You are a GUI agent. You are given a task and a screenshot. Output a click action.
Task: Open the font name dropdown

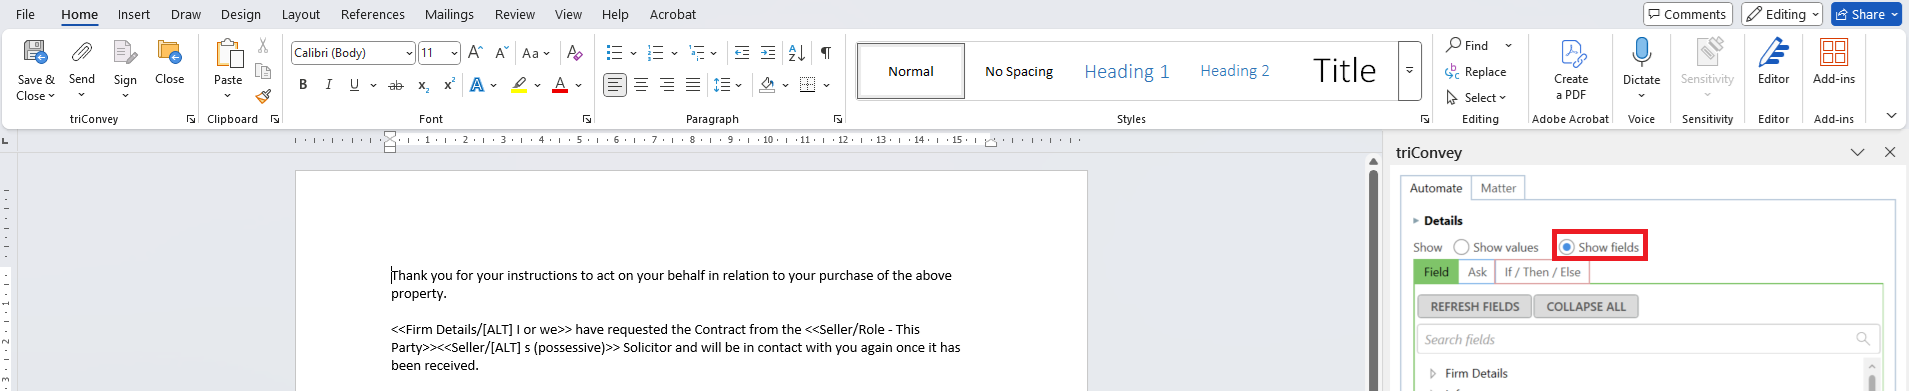(x=409, y=53)
